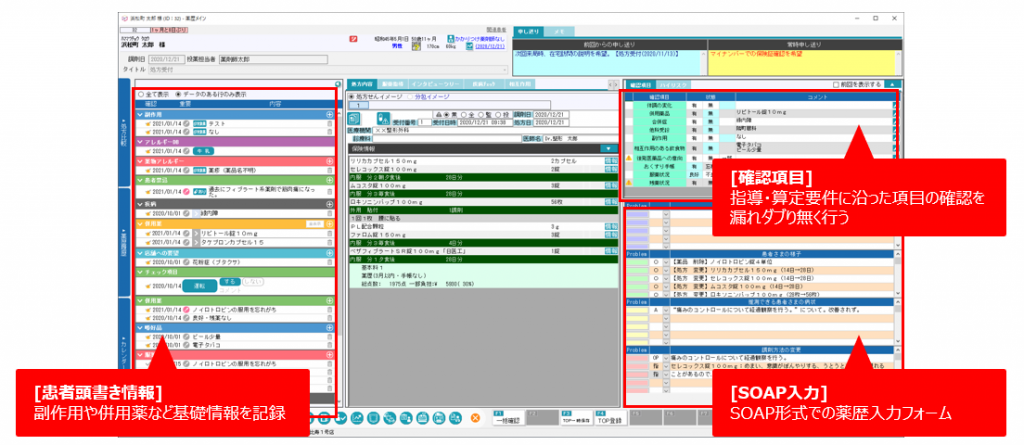Enable the 前回を表示する checkbox
Image resolution: width=1024 pixels, height=445 pixels.
(x=837, y=84)
